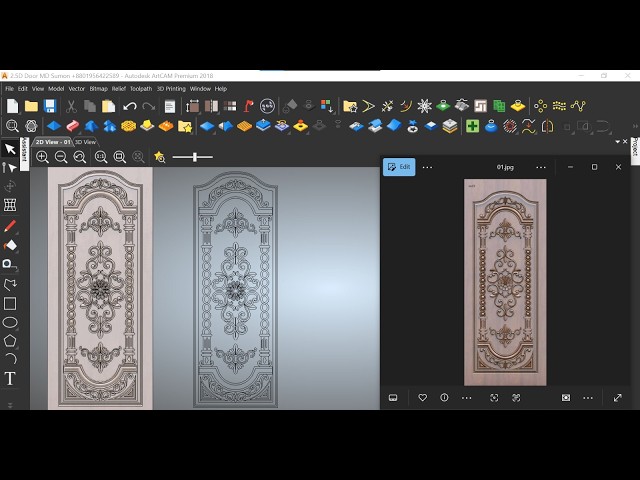The image size is (640, 480).
Task: Open the Relief menu
Action: pos(119,89)
